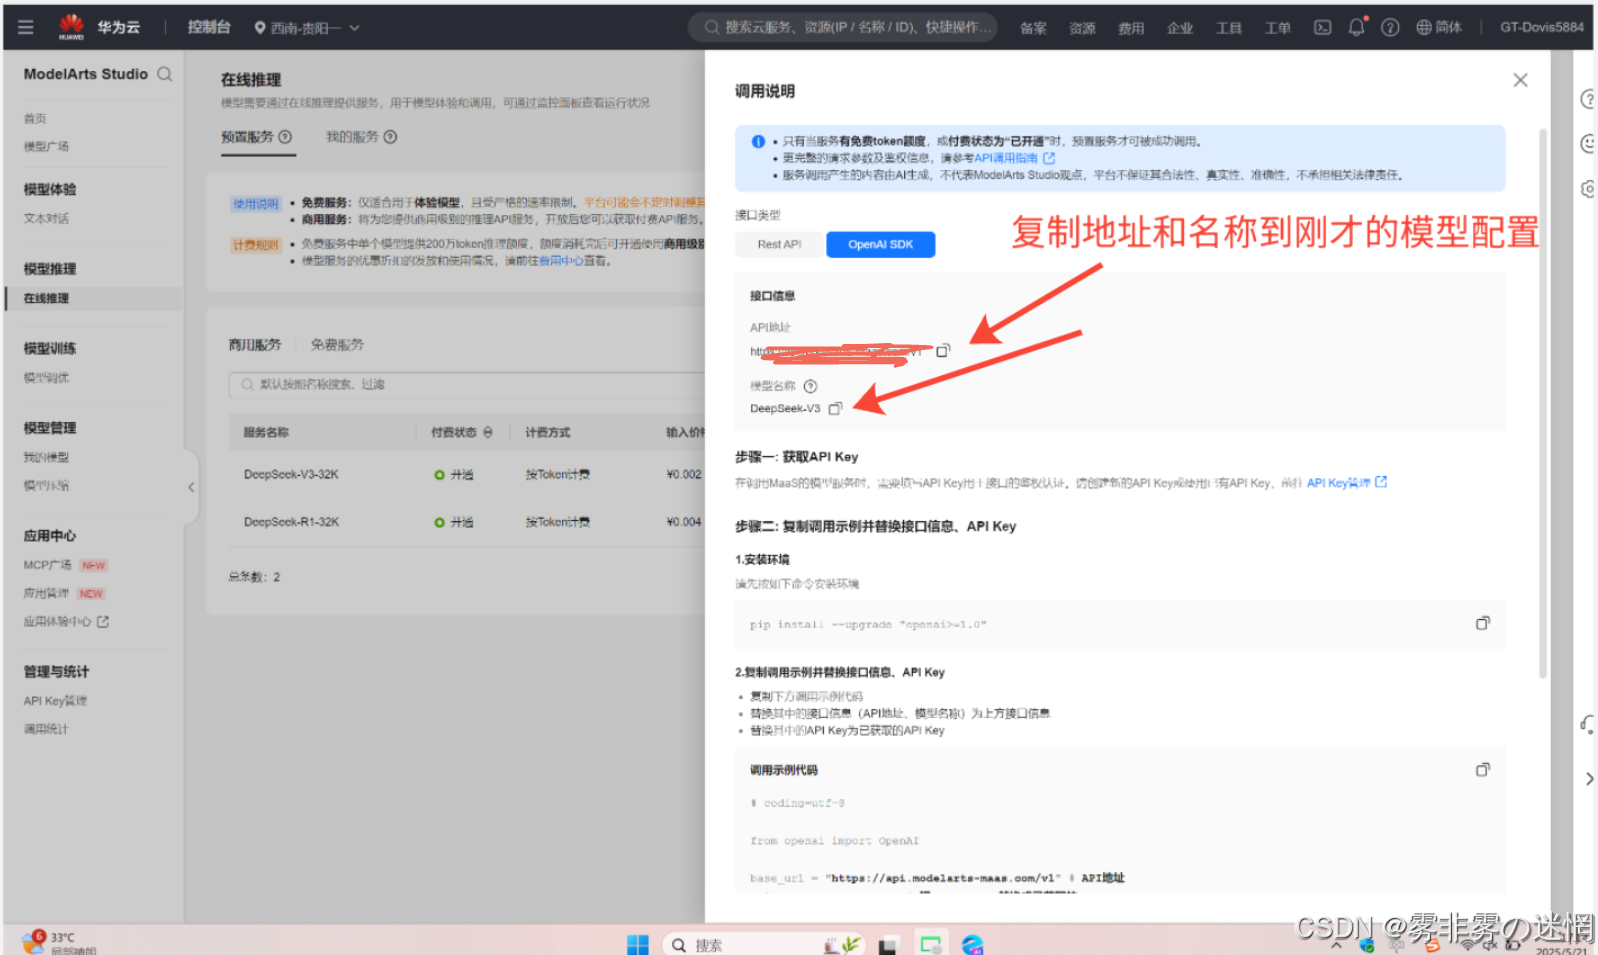Focus the cloud service search field in header

(844, 27)
